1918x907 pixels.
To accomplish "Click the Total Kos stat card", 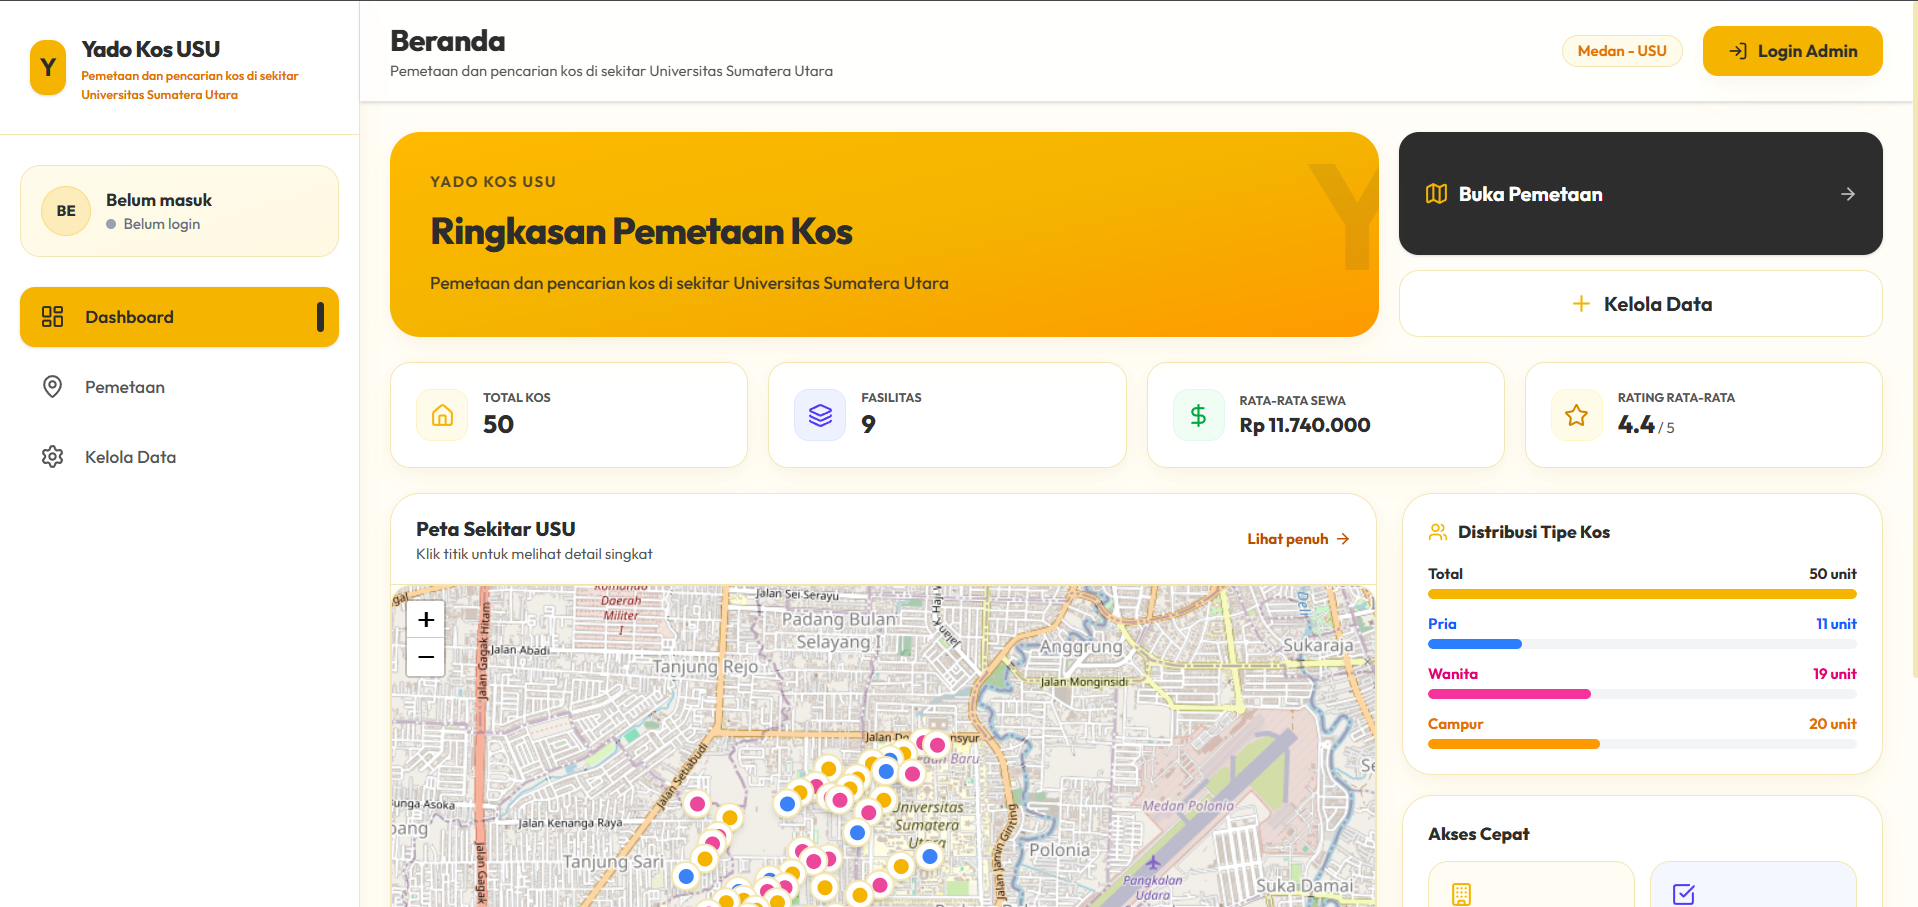I will [569, 415].
